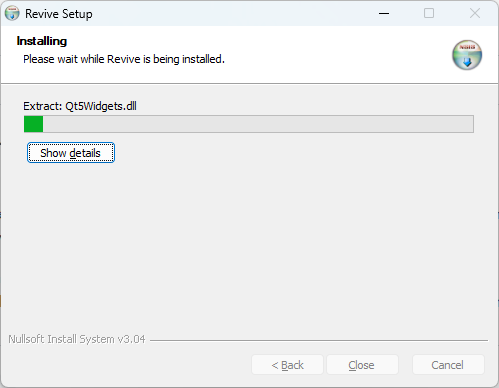Click the green filled portion of progress bar
499x388 pixels.
[33, 124]
